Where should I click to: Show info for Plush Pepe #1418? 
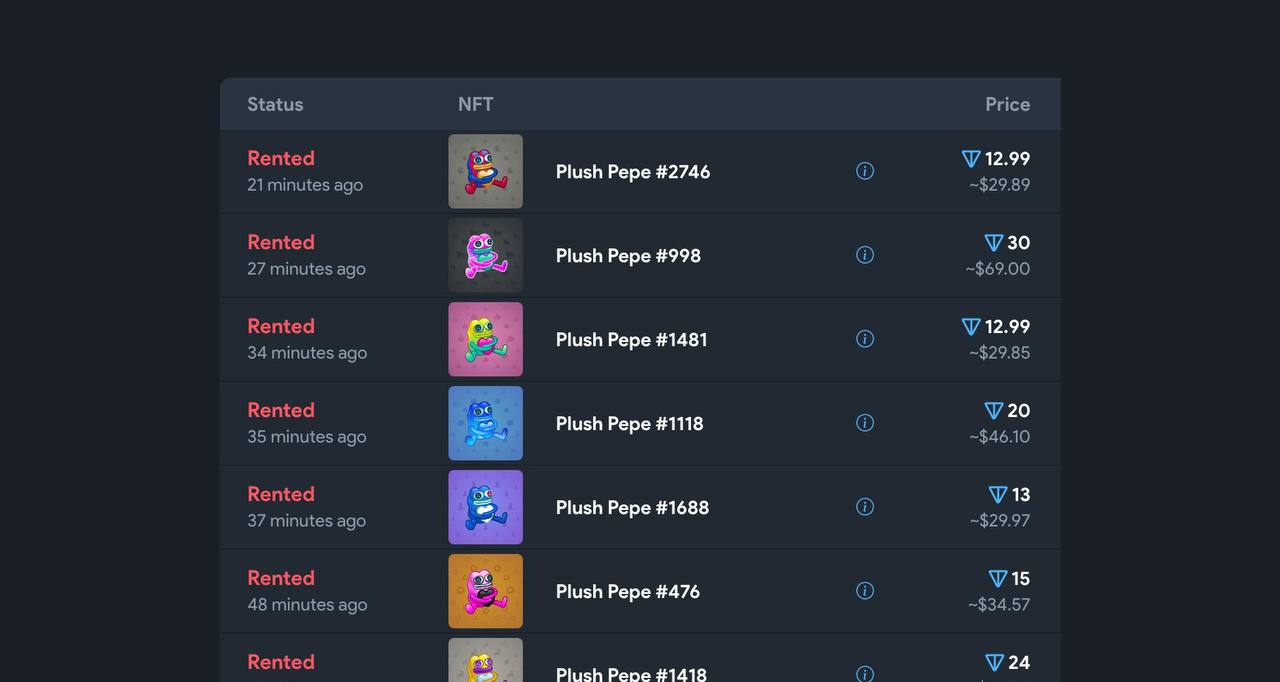[865, 674]
